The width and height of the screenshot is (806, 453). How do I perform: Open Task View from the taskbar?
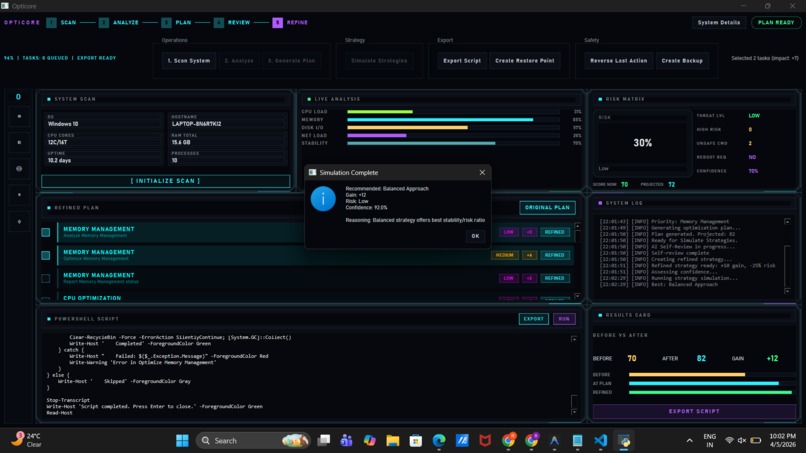(x=323, y=441)
